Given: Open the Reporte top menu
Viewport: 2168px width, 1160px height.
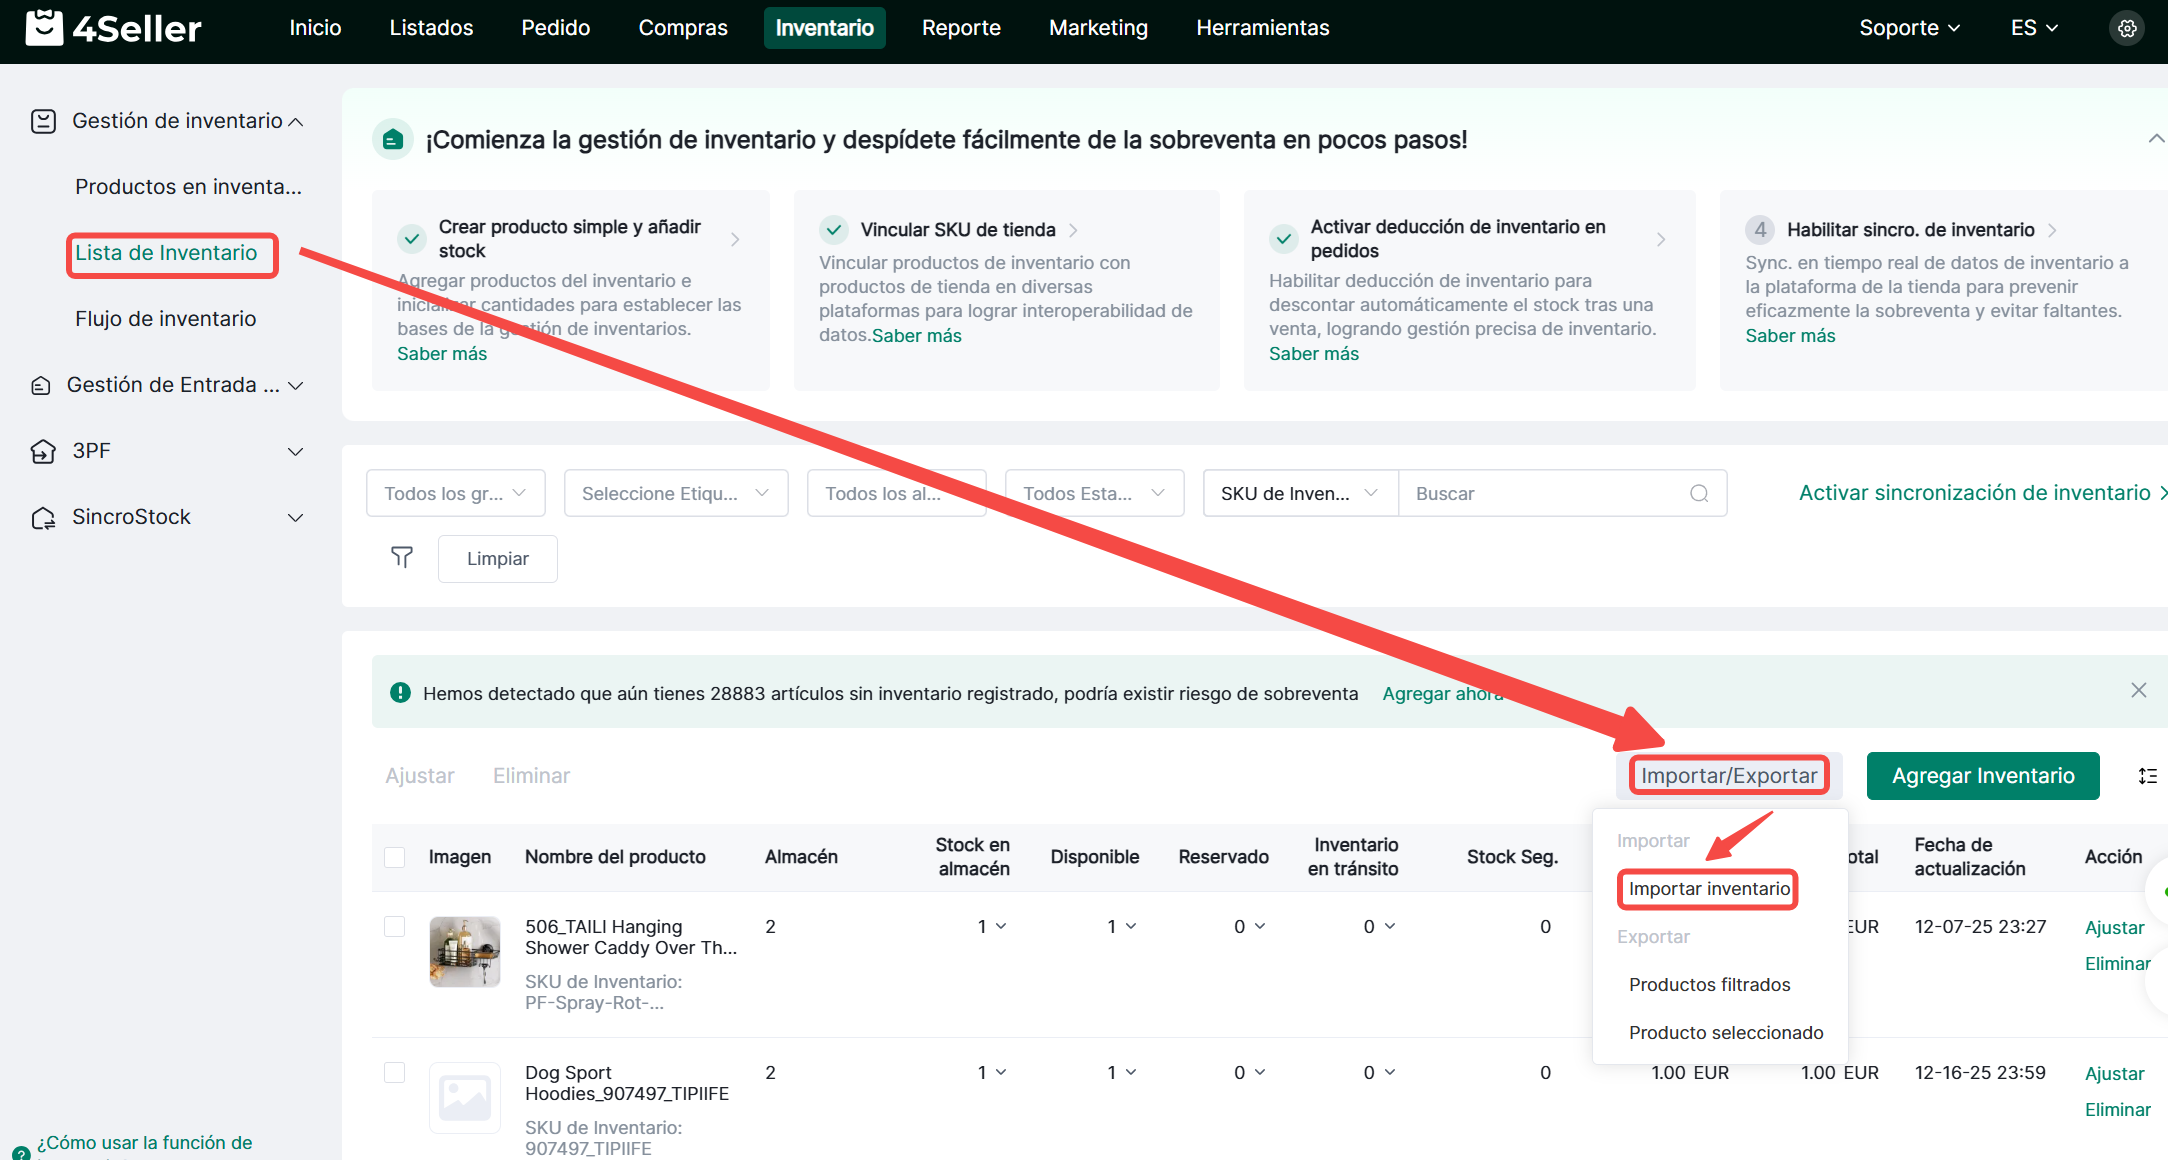Looking at the screenshot, I should (960, 28).
